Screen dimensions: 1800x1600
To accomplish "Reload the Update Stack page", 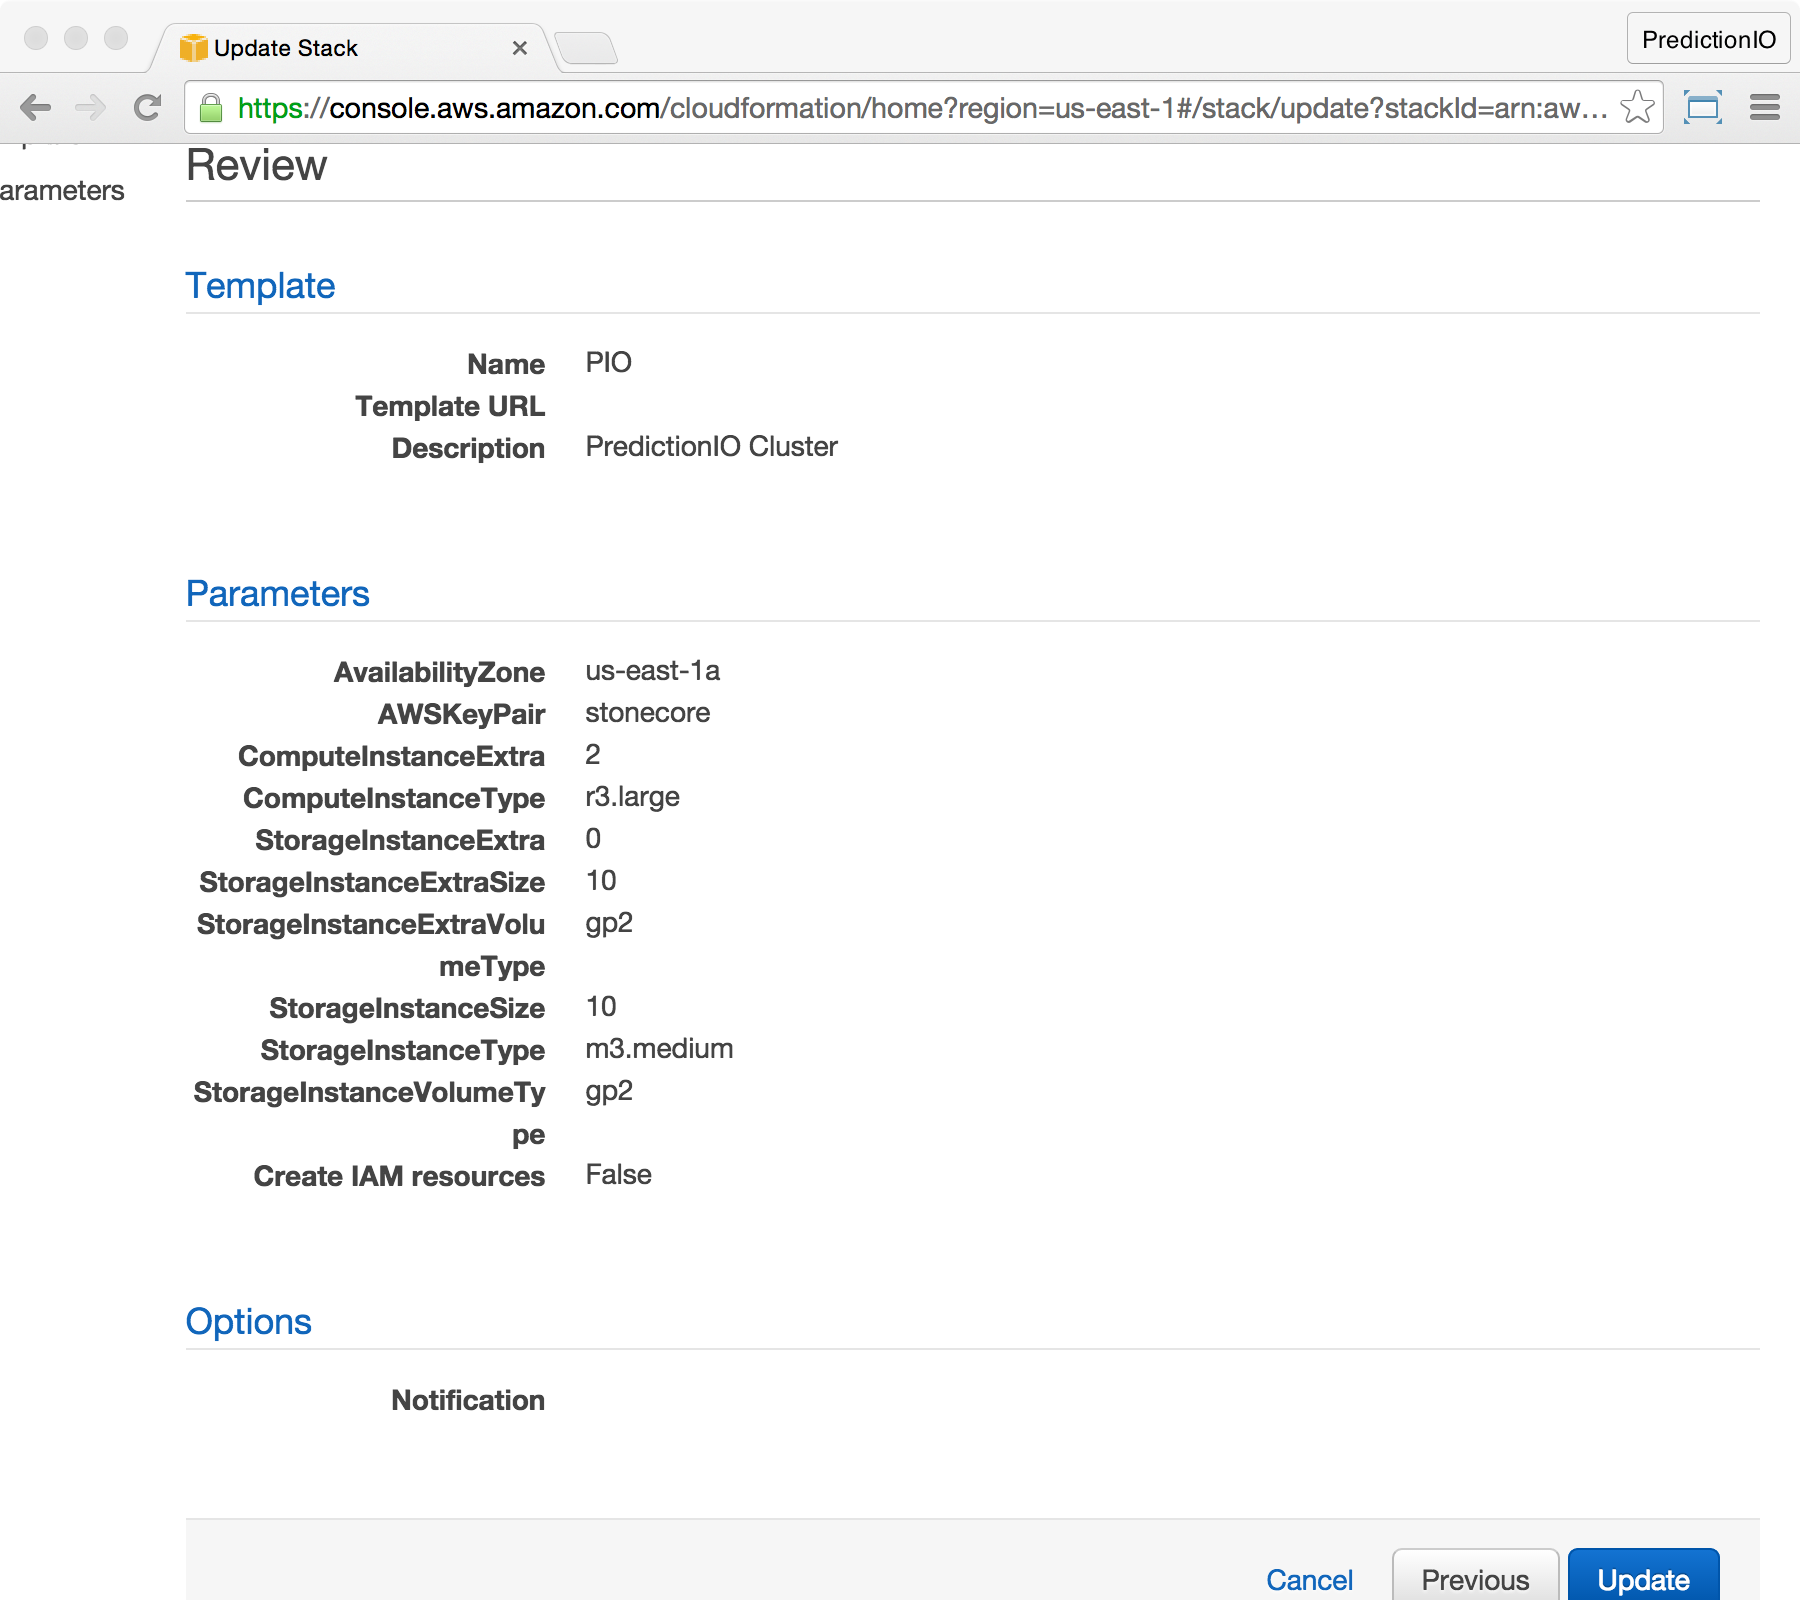I will (x=148, y=107).
